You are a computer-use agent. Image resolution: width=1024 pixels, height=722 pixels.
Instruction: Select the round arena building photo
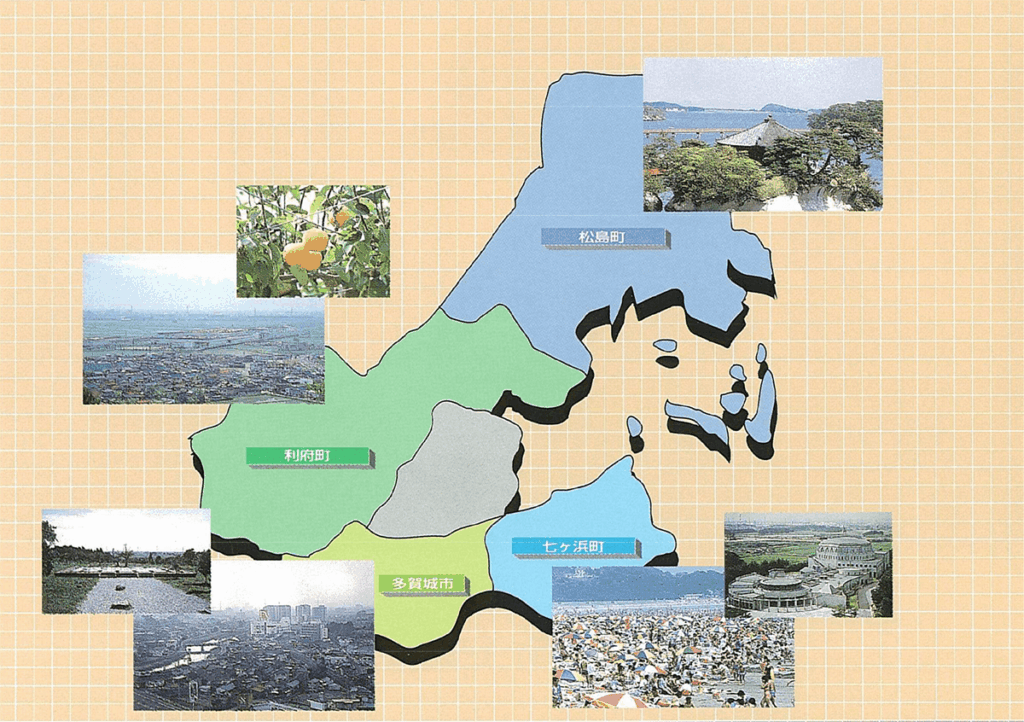tap(807, 565)
